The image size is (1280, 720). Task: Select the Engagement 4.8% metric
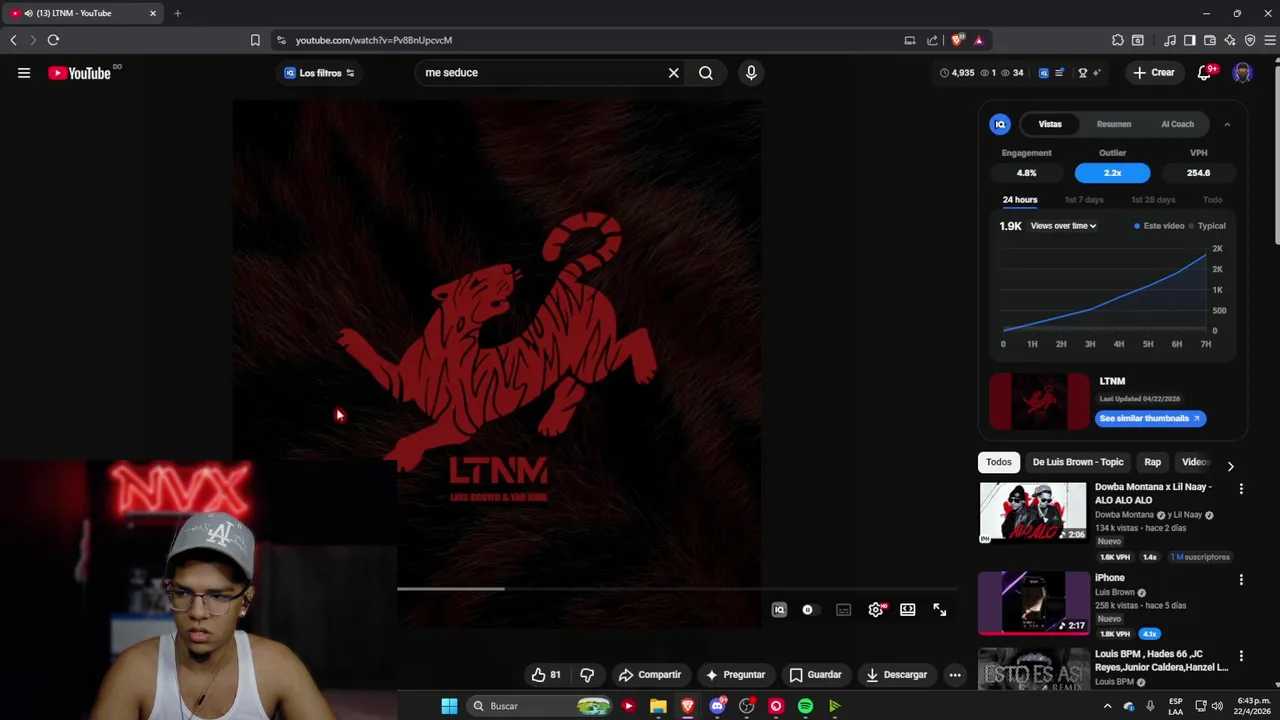(x=1026, y=173)
